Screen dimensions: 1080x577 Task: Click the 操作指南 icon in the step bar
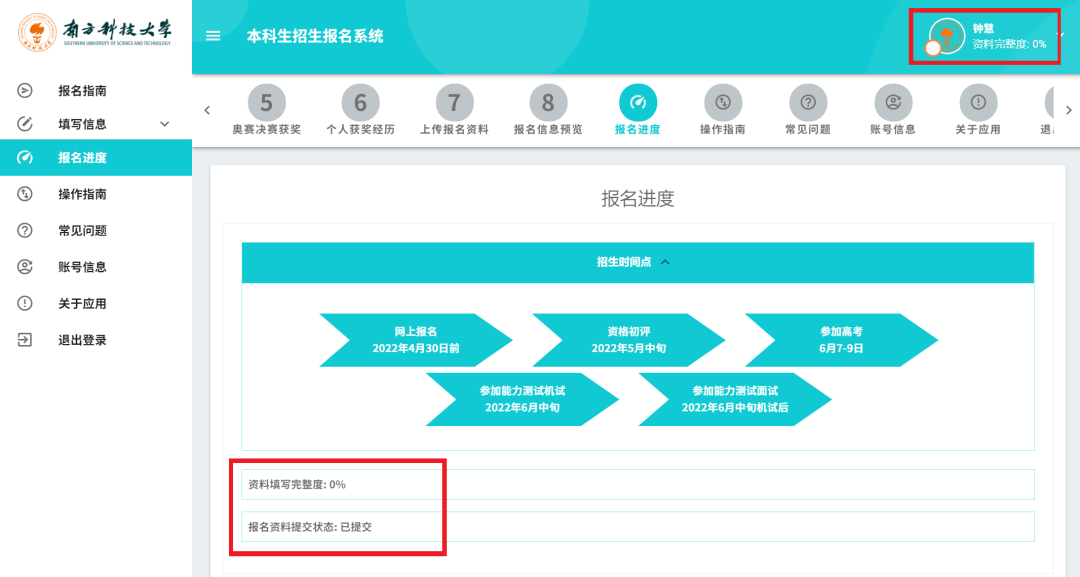722,102
